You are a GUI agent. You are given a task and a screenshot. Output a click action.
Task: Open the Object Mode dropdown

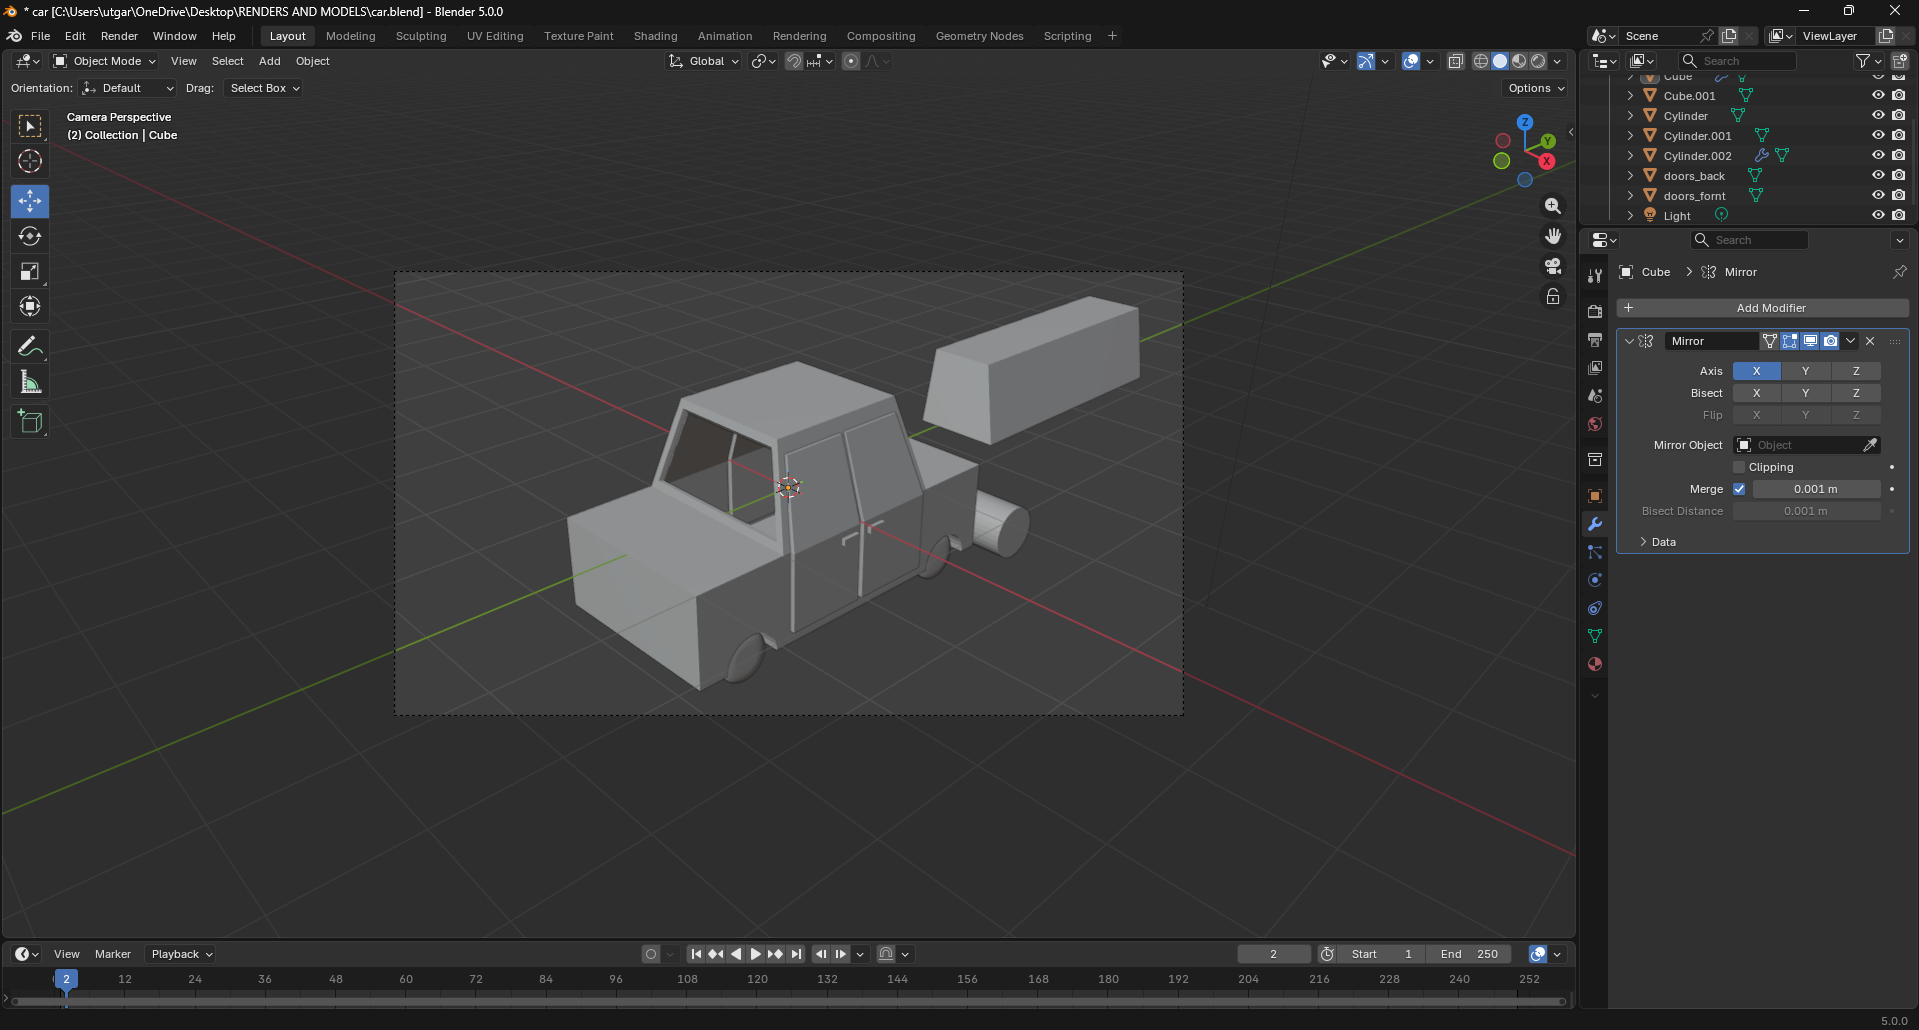[105, 61]
